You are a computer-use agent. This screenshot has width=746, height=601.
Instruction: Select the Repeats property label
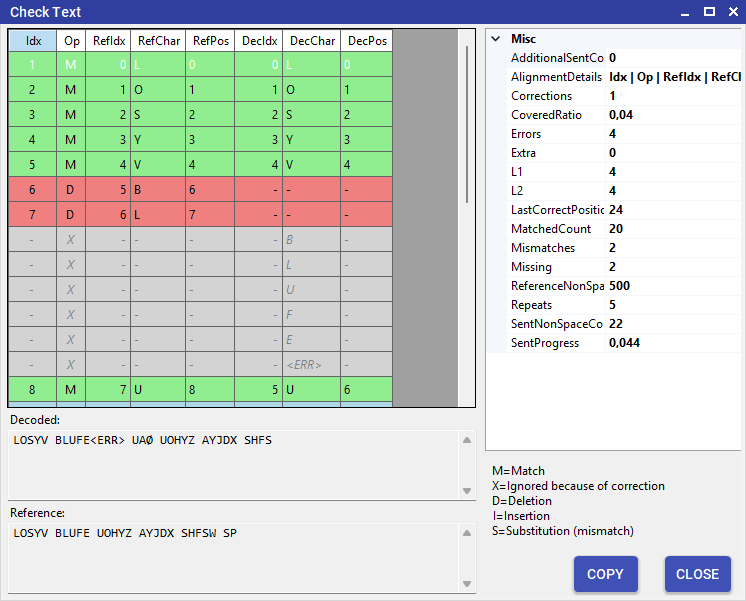click(531, 305)
